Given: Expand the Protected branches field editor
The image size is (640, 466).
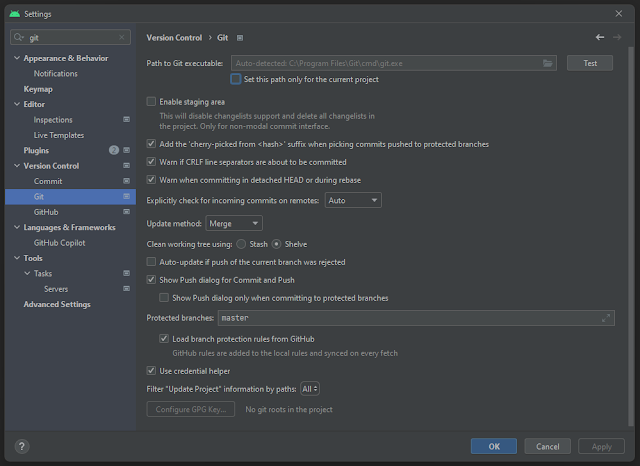Looking at the screenshot, I should click(x=606, y=318).
